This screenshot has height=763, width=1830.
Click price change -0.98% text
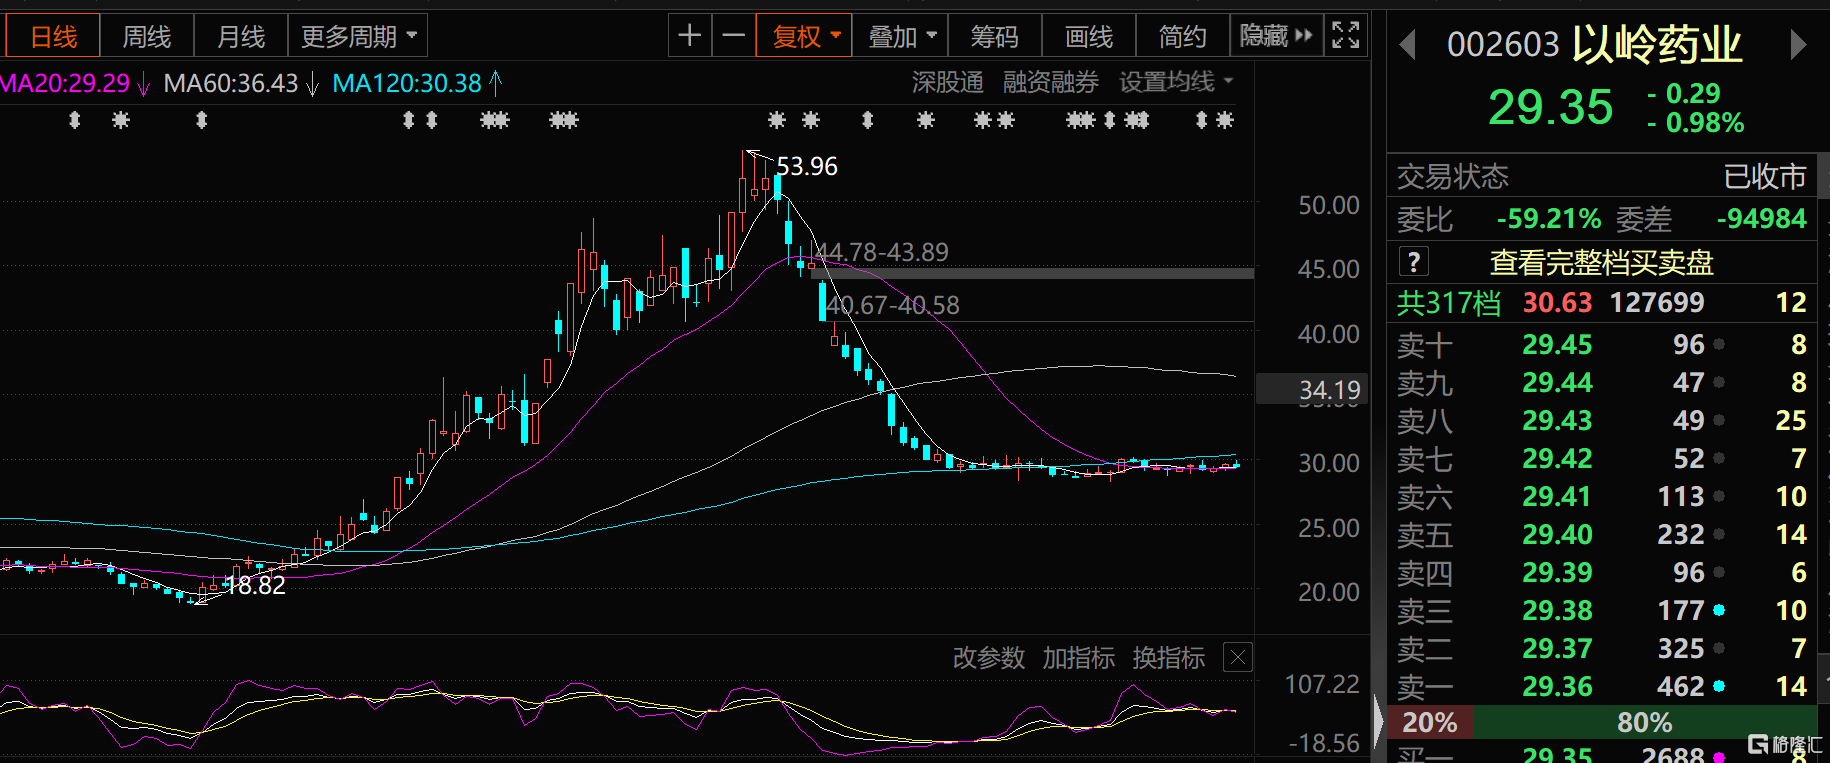1695,123
